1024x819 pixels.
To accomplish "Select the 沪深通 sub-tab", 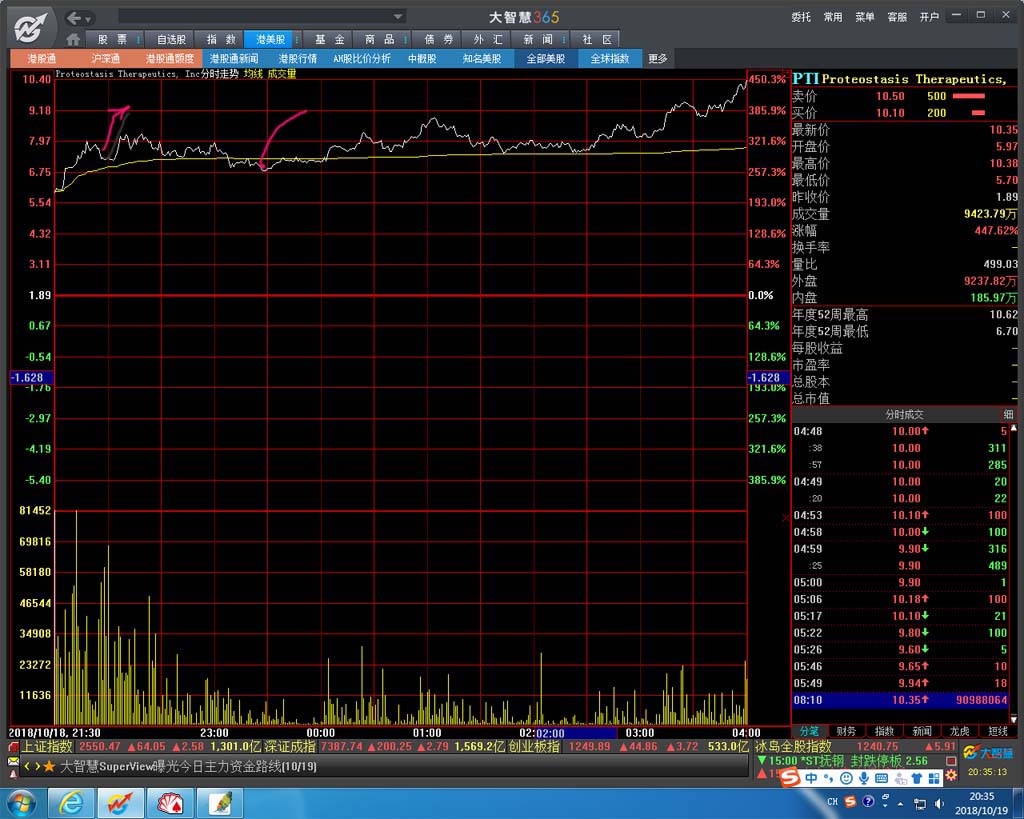I will (105, 59).
